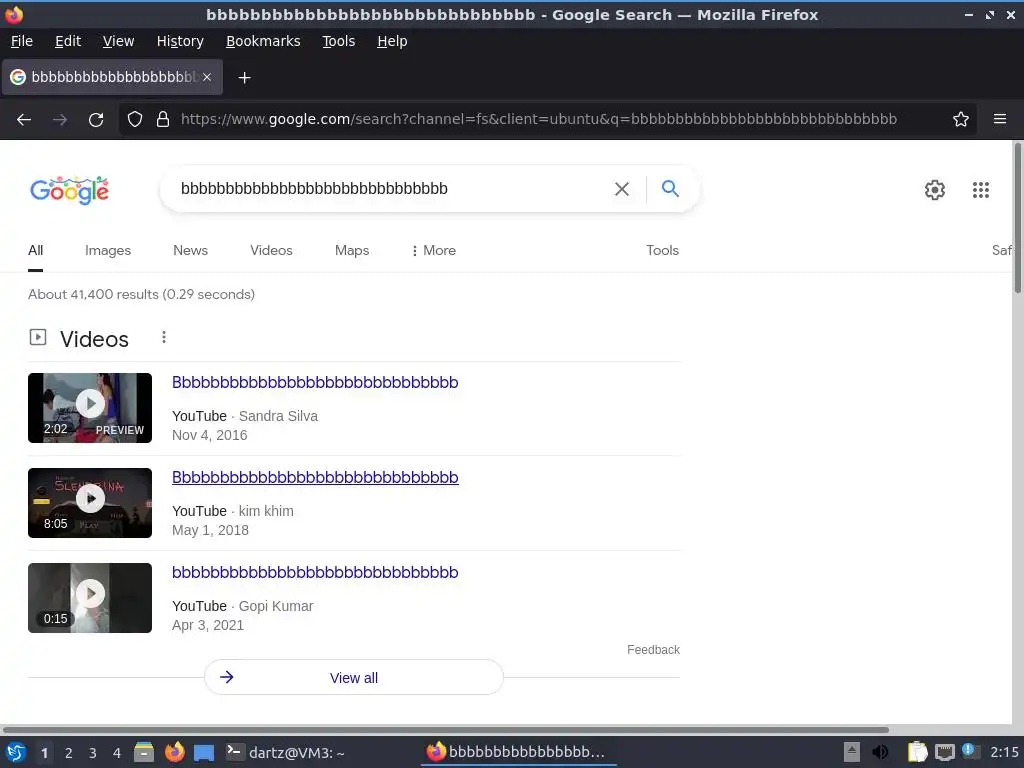Image resolution: width=1024 pixels, height=768 pixels.
Task: Click the show desktop taskbar icon
Action: click(x=204, y=753)
